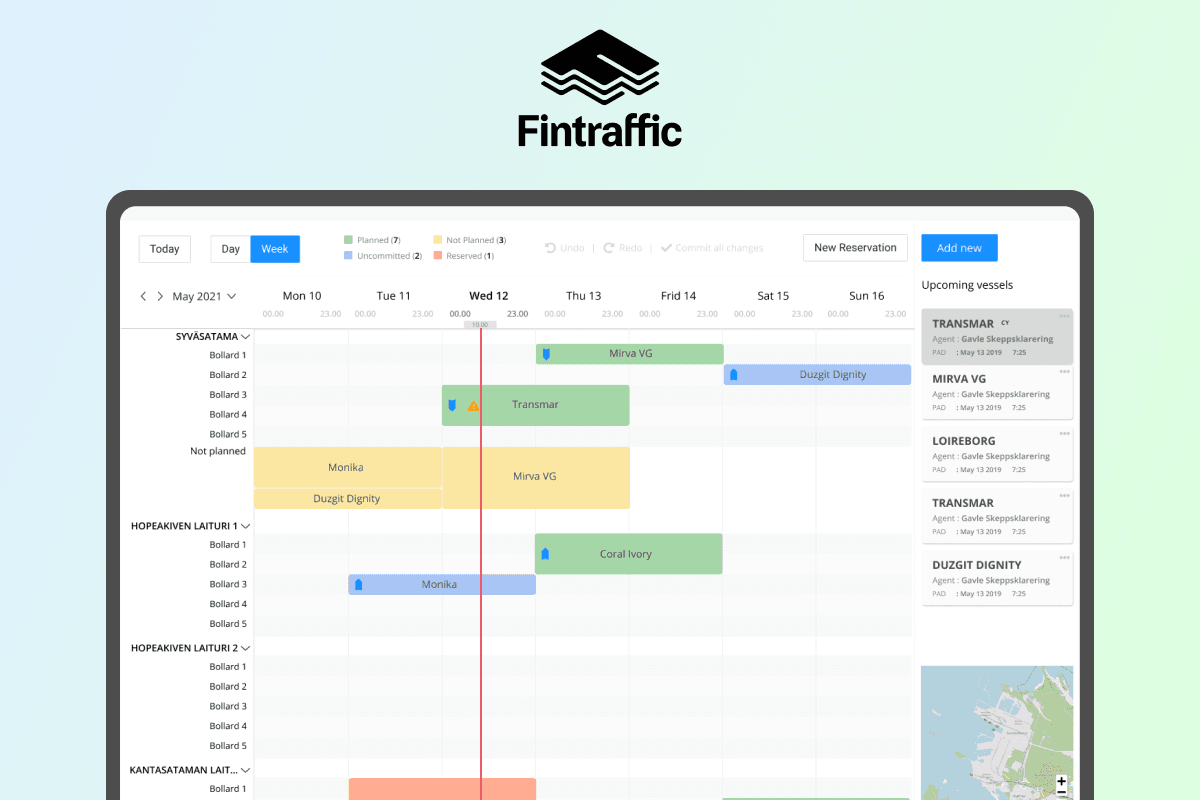Click the green Planned legend swatch
Viewport: 1200px width, 800px height.
point(348,240)
